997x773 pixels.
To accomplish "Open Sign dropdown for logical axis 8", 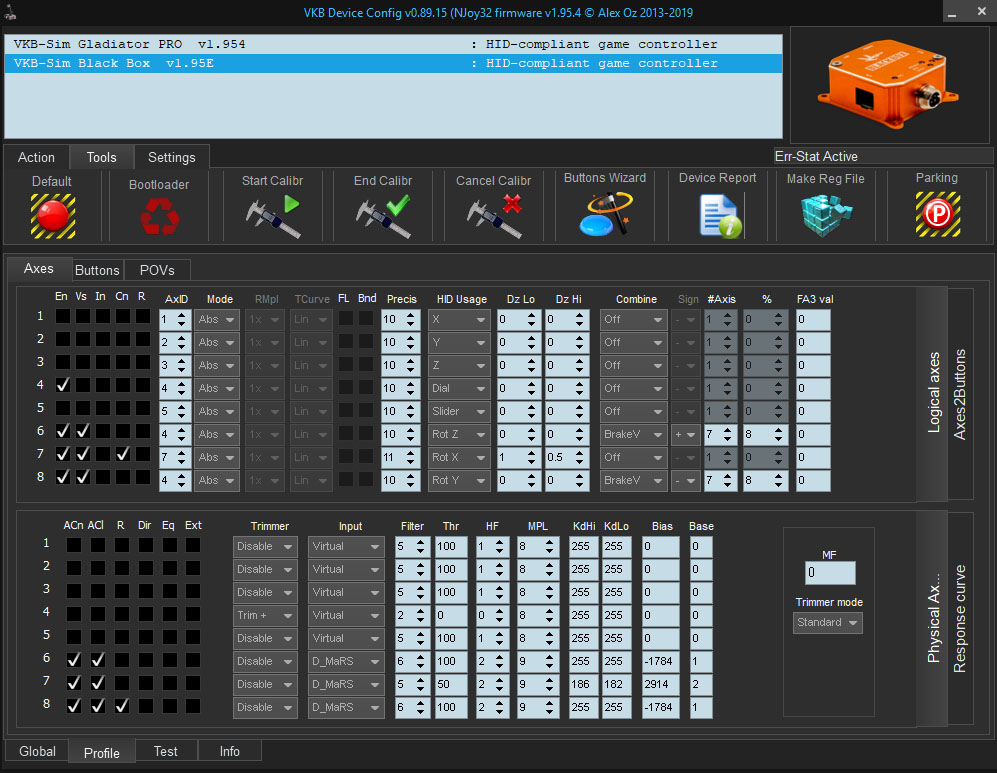I will (x=685, y=480).
